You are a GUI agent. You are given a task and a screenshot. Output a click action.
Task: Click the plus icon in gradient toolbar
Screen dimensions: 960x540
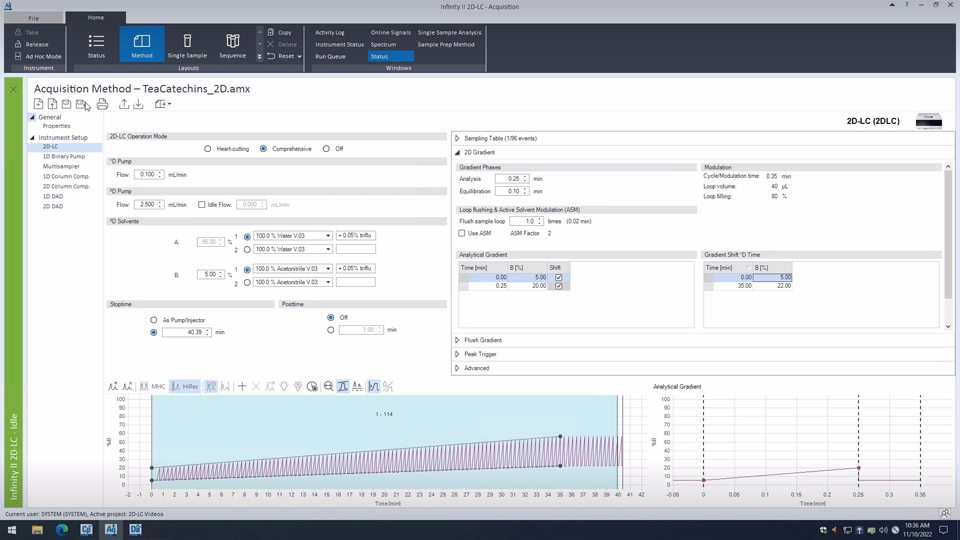(242, 386)
